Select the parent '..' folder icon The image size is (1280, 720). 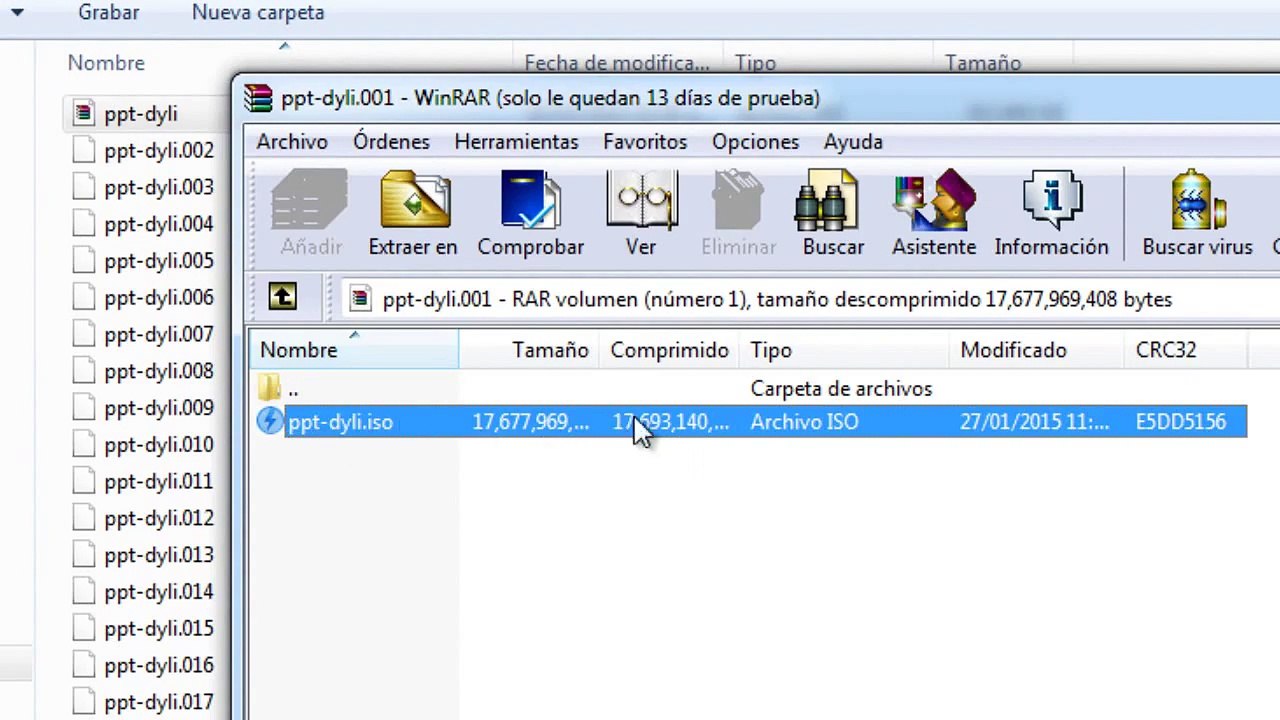click(x=269, y=388)
